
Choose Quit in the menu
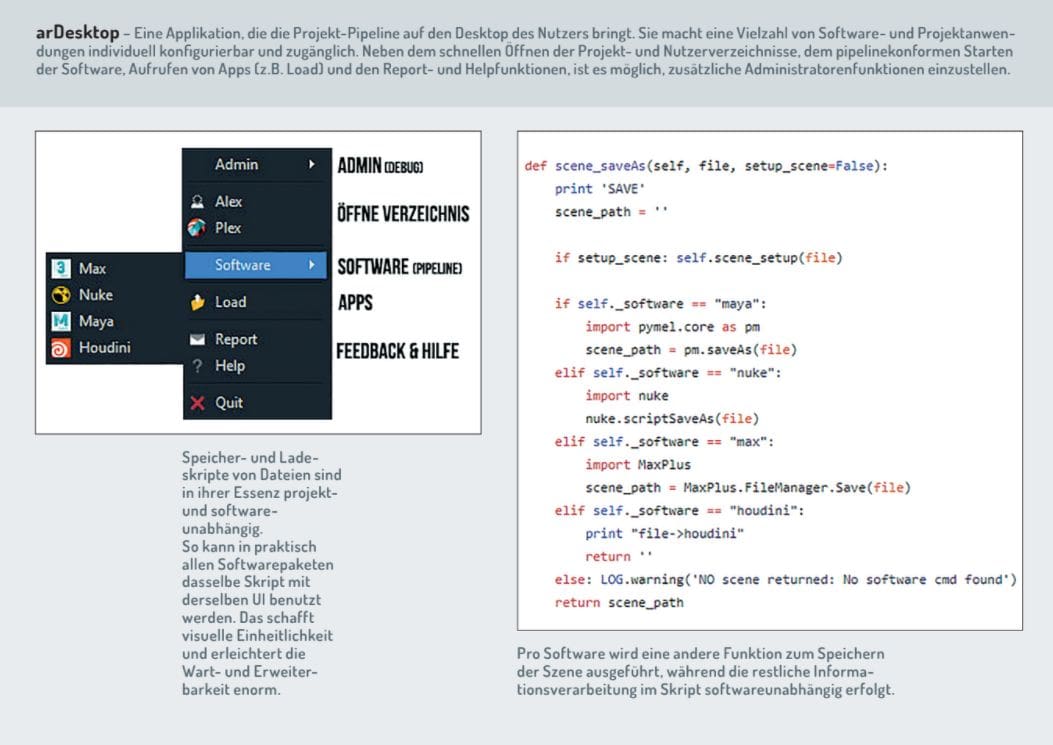point(257,403)
